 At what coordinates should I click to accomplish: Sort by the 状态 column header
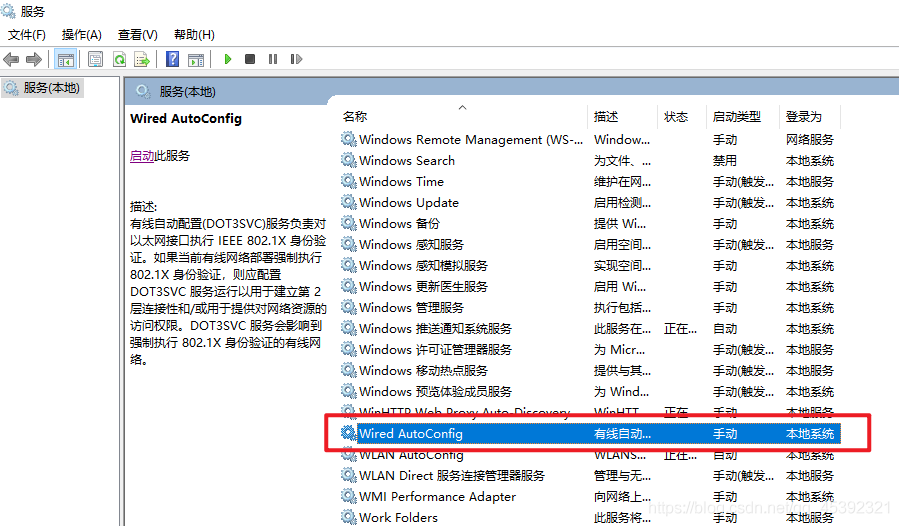(675, 116)
